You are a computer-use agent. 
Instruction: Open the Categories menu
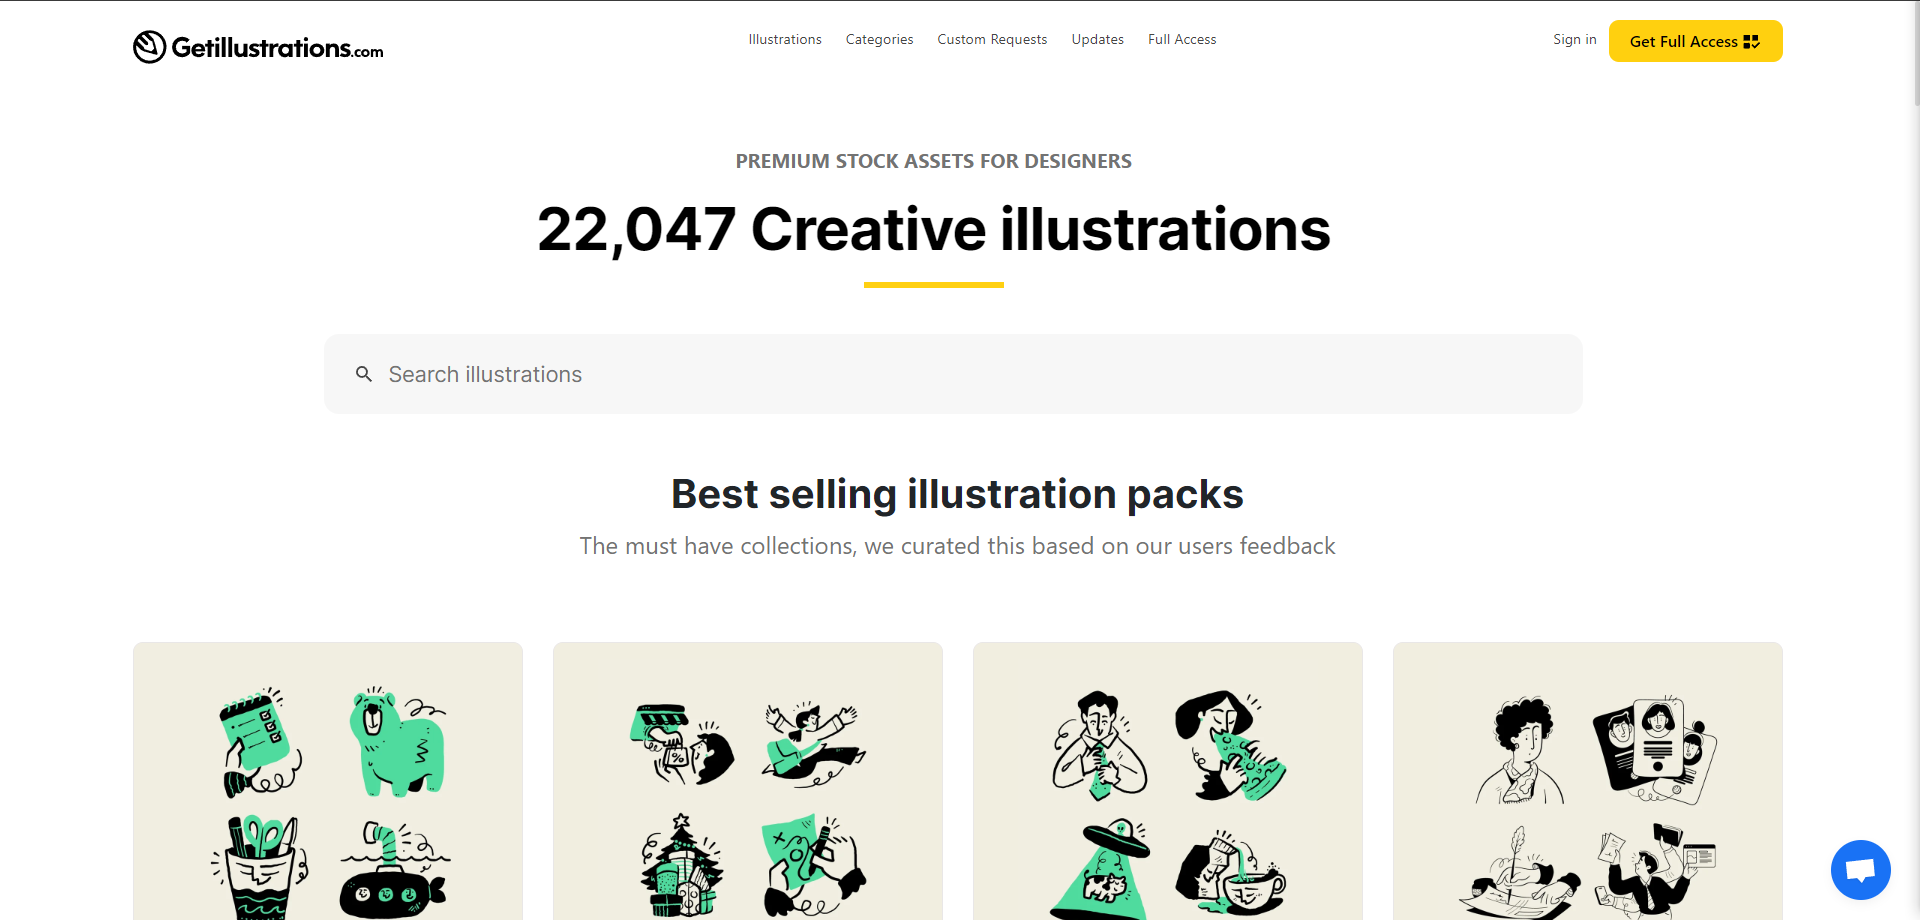point(879,40)
